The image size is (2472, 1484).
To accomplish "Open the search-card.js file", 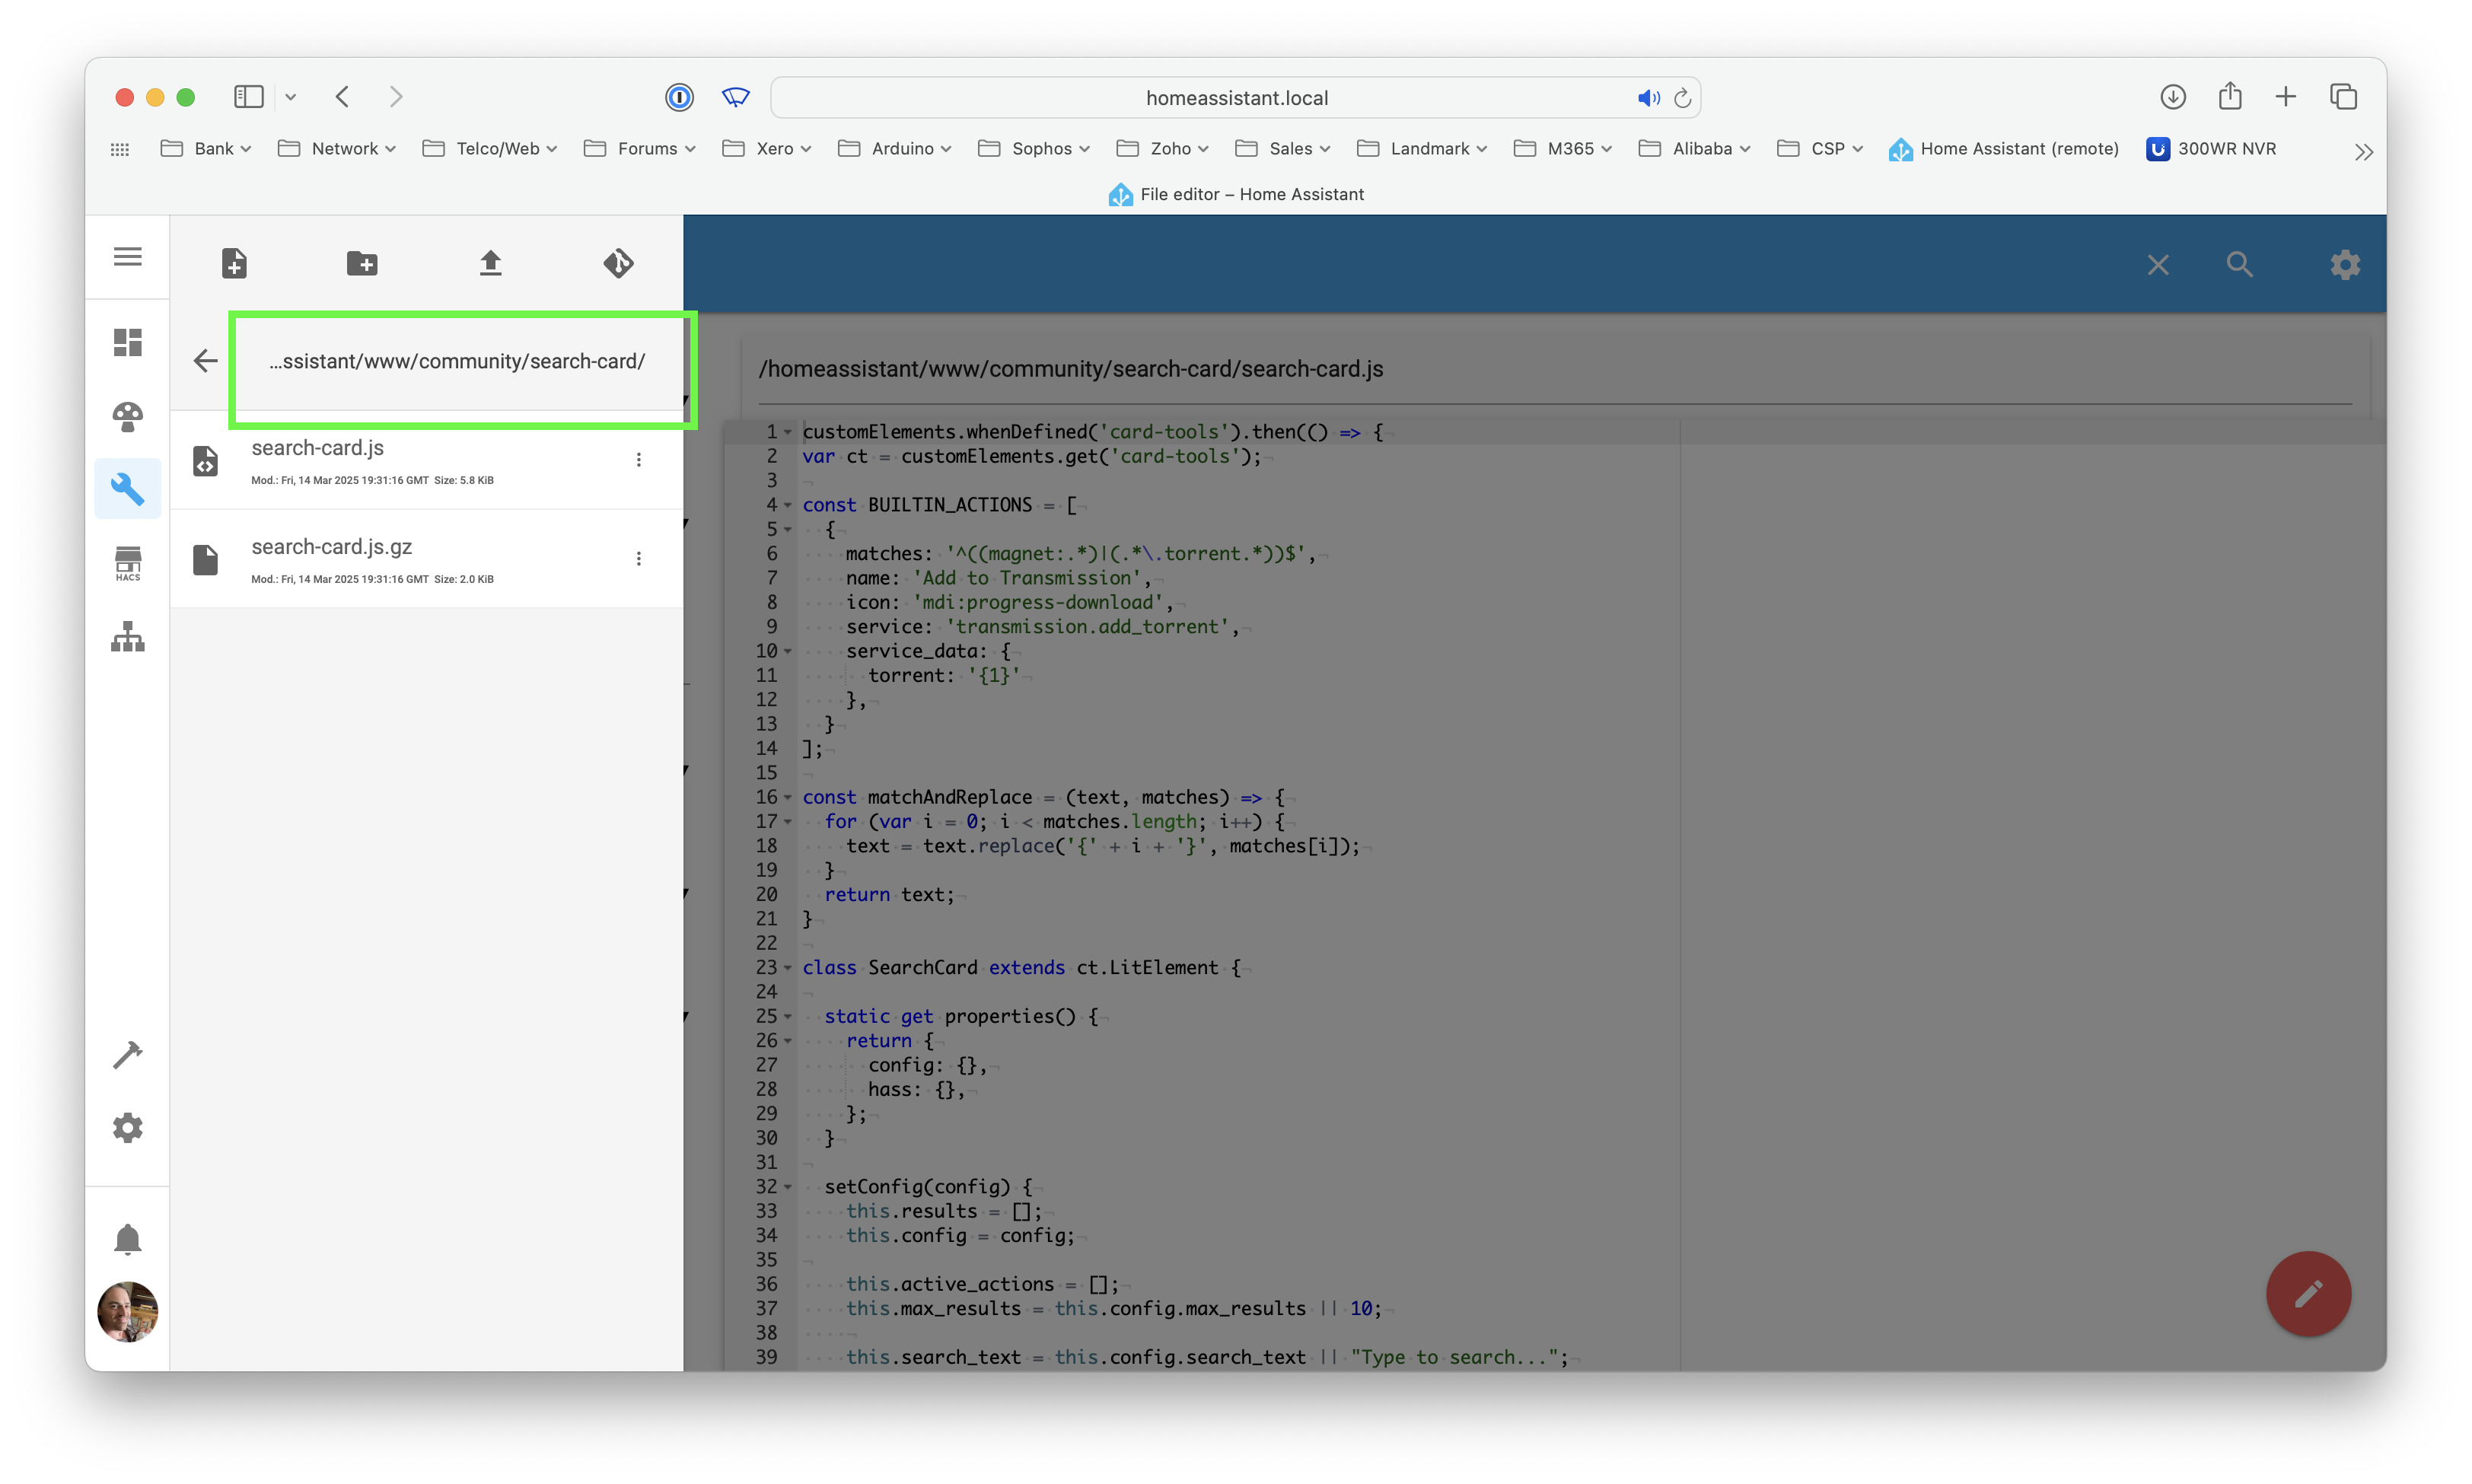I will [318, 449].
